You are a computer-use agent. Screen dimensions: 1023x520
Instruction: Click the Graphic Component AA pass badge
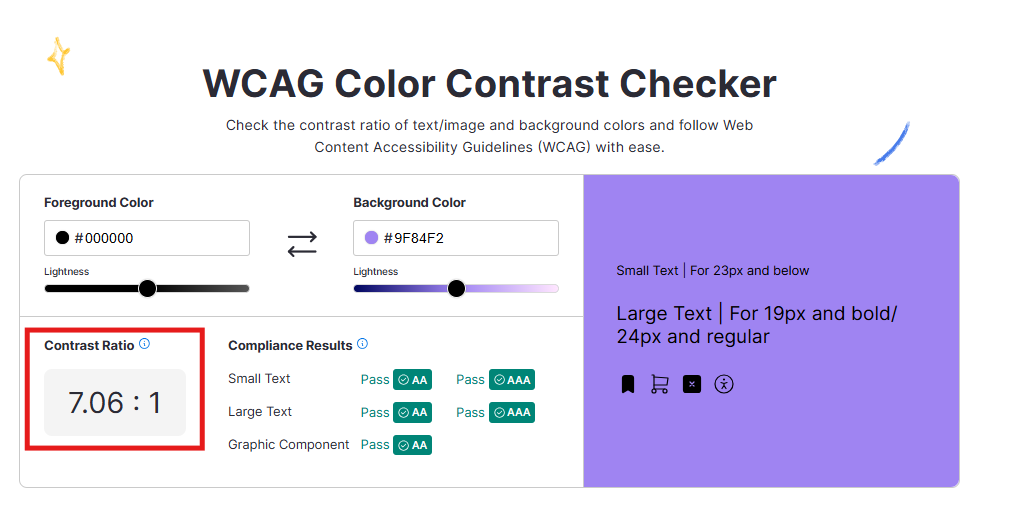point(412,445)
